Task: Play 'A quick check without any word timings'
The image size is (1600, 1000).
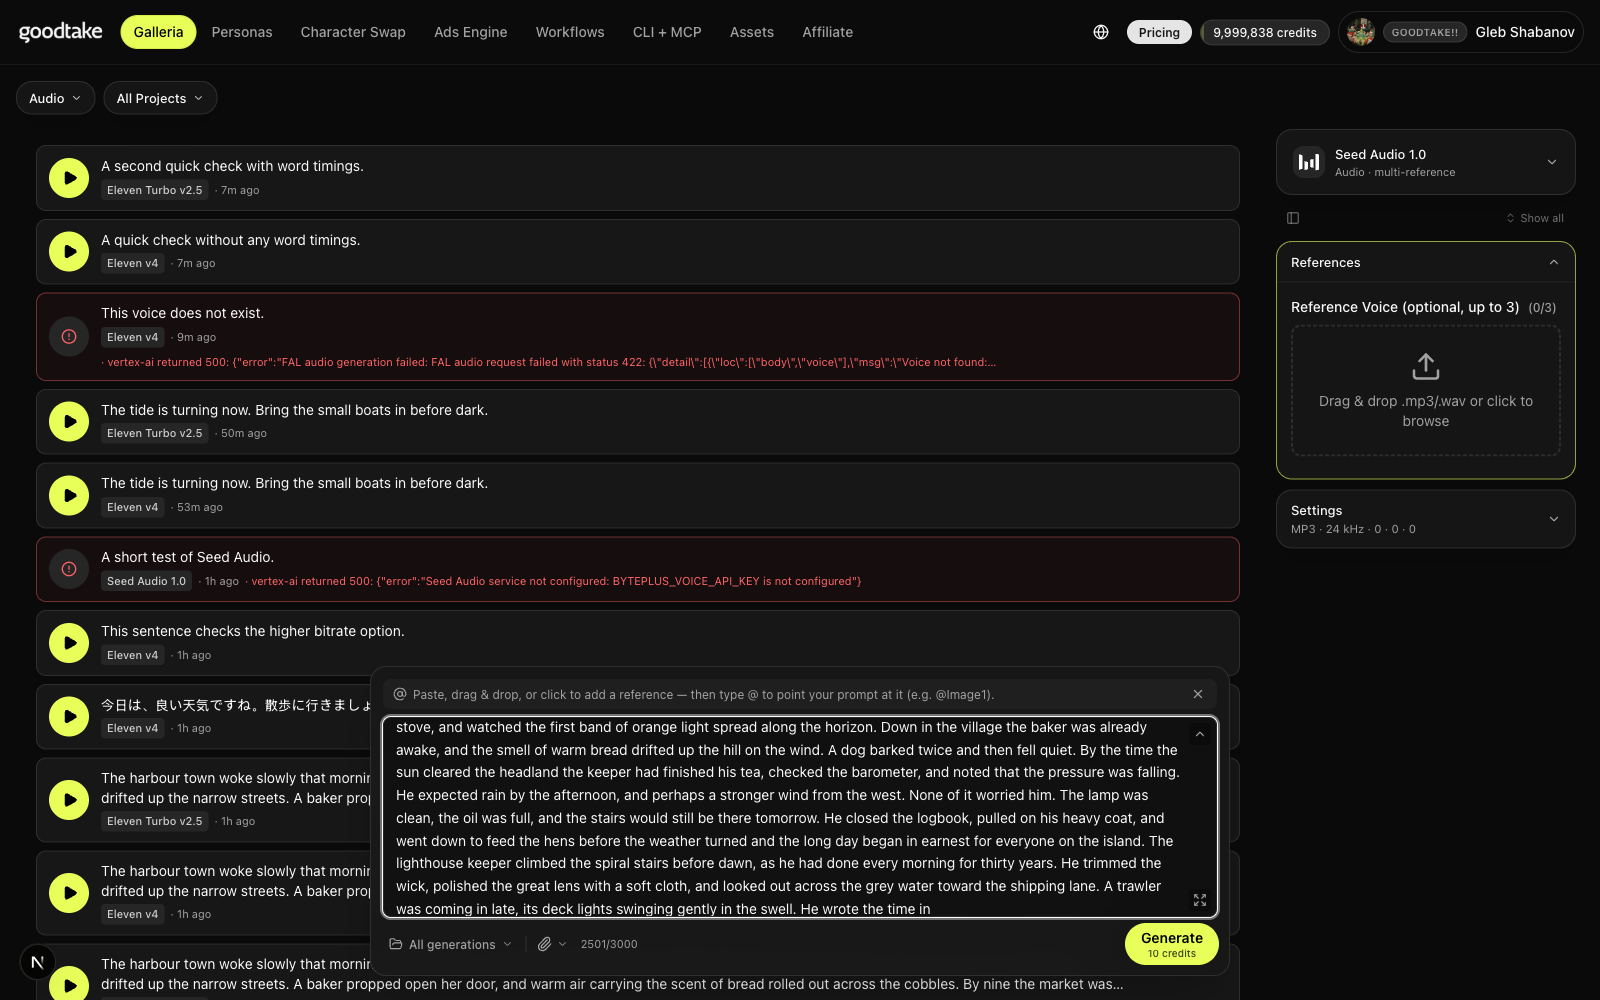Action: pyautogui.click(x=69, y=251)
